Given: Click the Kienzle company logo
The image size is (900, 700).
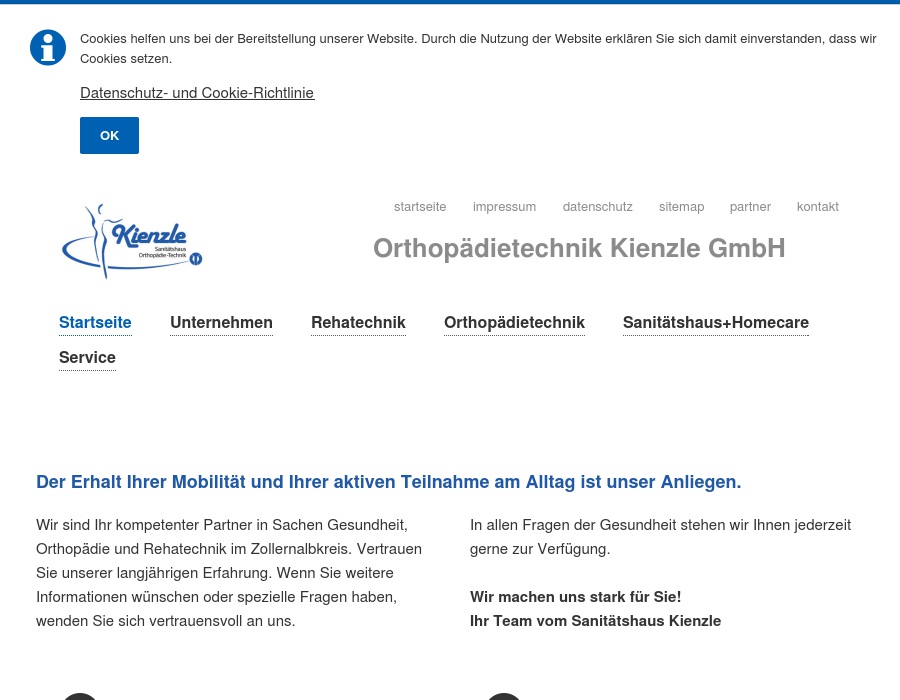Looking at the screenshot, I should point(131,240).
